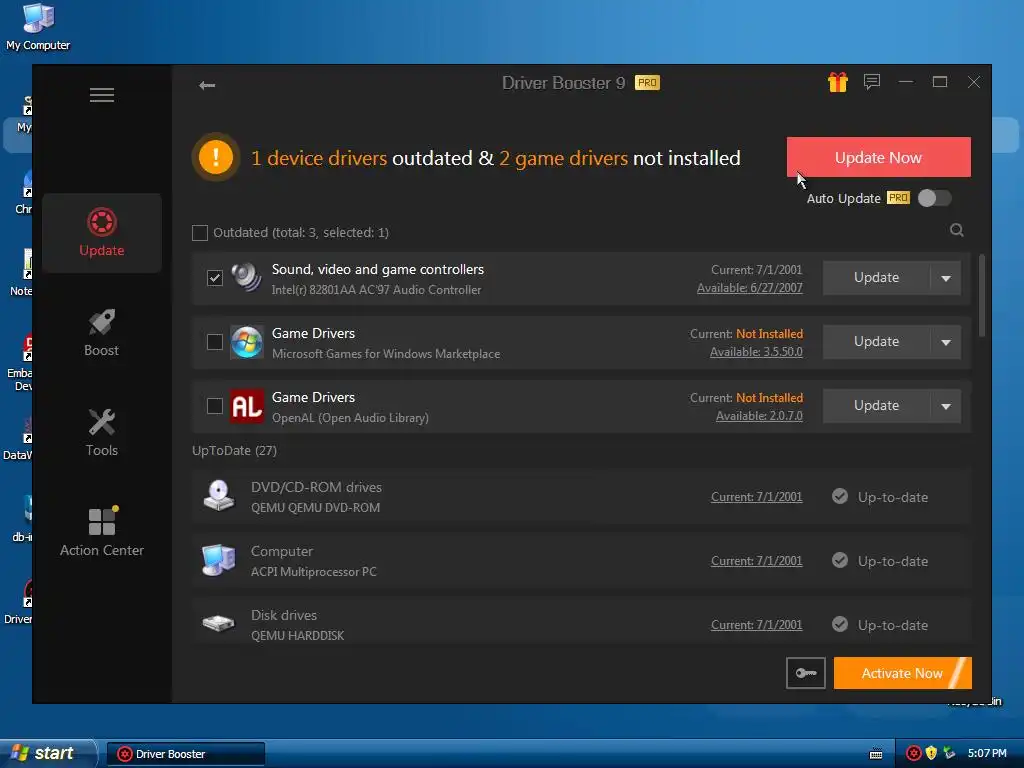Click the security shield tray icon
1024x768 pixels.
pyautogui.click(x=931, y=754)
